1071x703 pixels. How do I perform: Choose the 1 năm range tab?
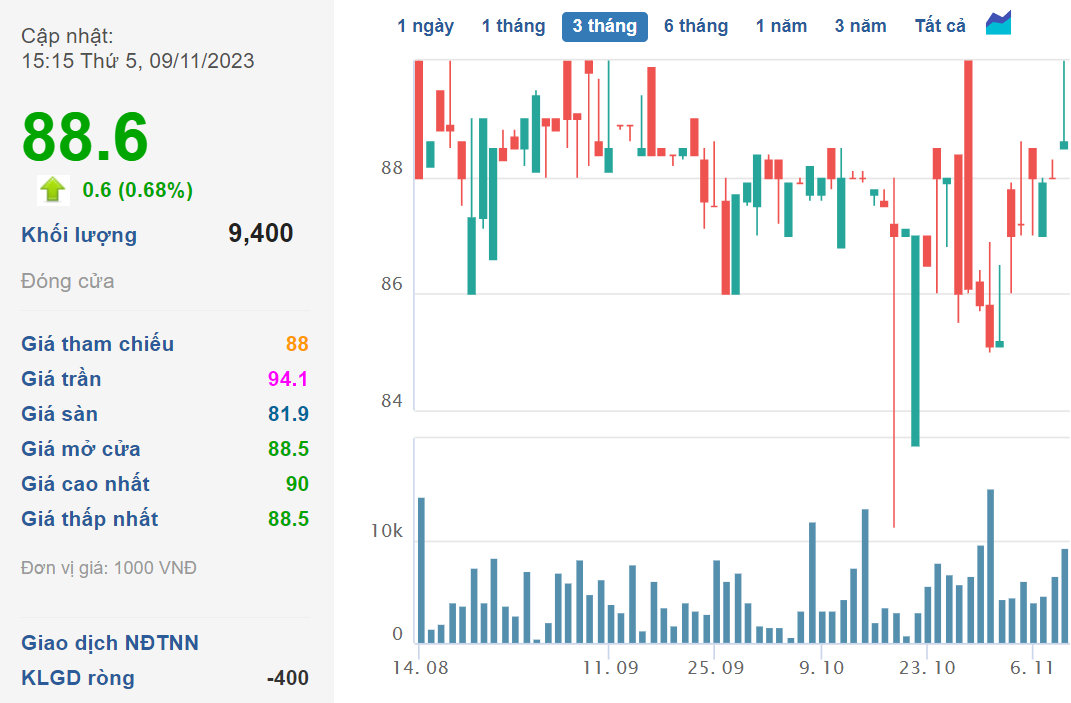coord(781,26)
